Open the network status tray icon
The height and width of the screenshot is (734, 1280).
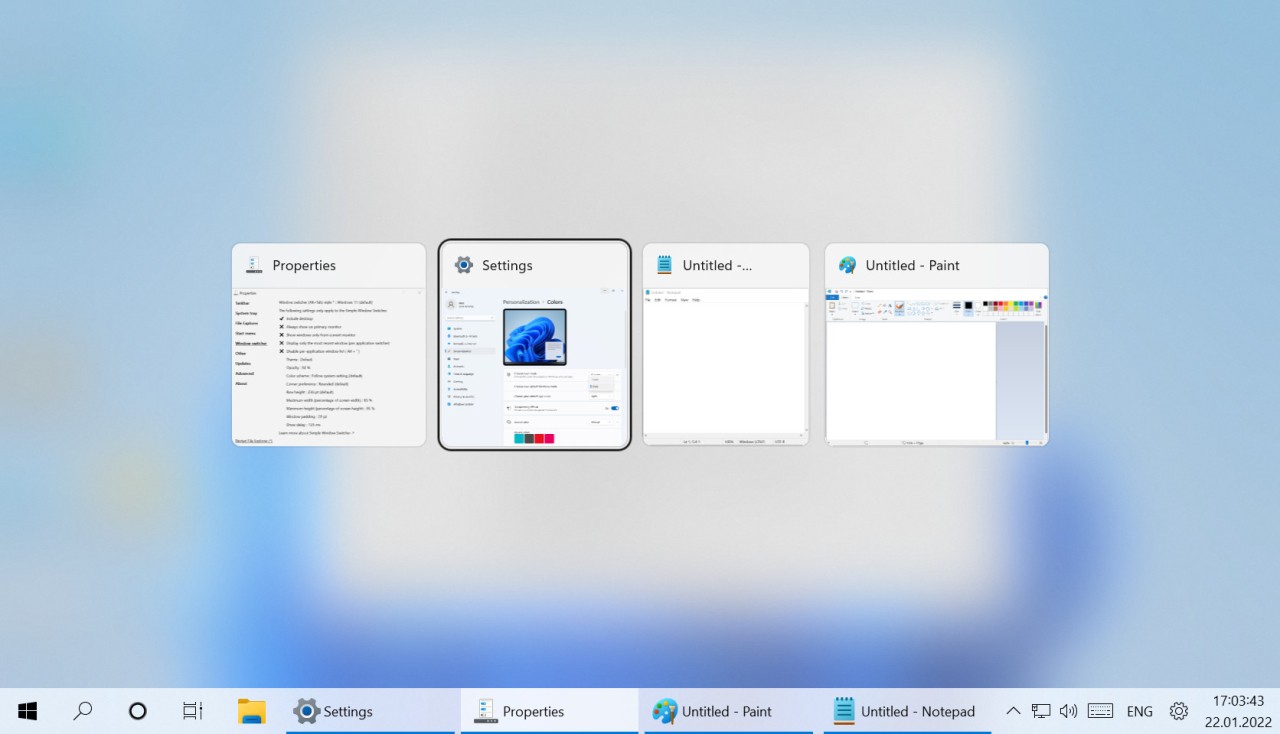[1041, 711]
